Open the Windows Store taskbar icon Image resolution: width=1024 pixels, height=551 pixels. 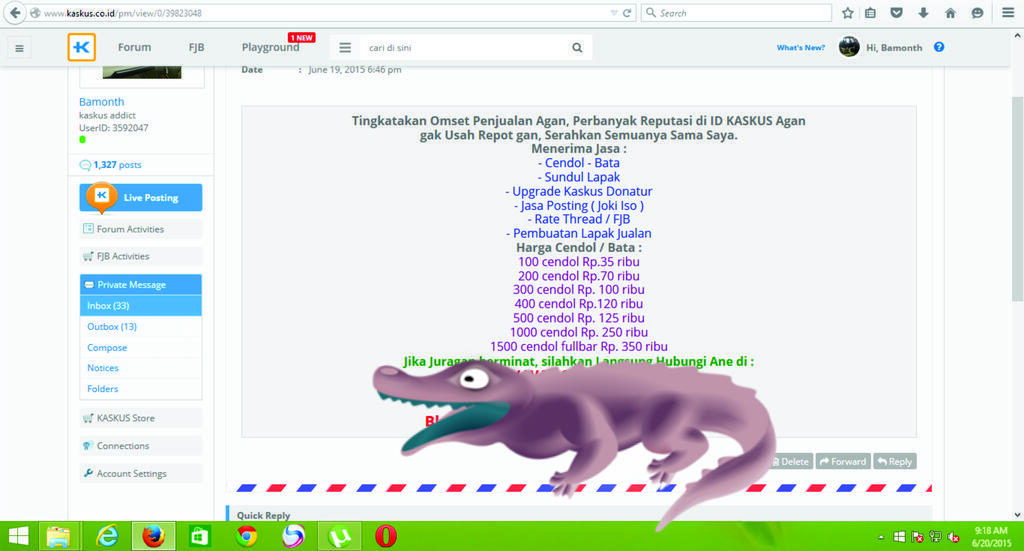(x=200, y=537)
